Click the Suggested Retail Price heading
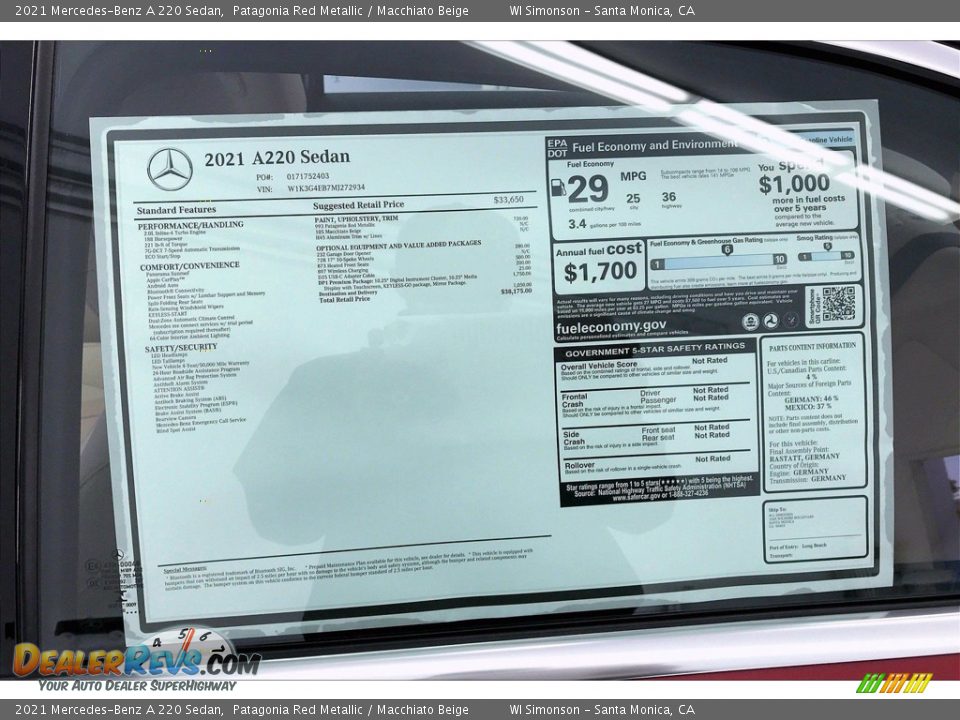Image resolution: width=960 pixels, height=720 pixels. coord(358,205)
